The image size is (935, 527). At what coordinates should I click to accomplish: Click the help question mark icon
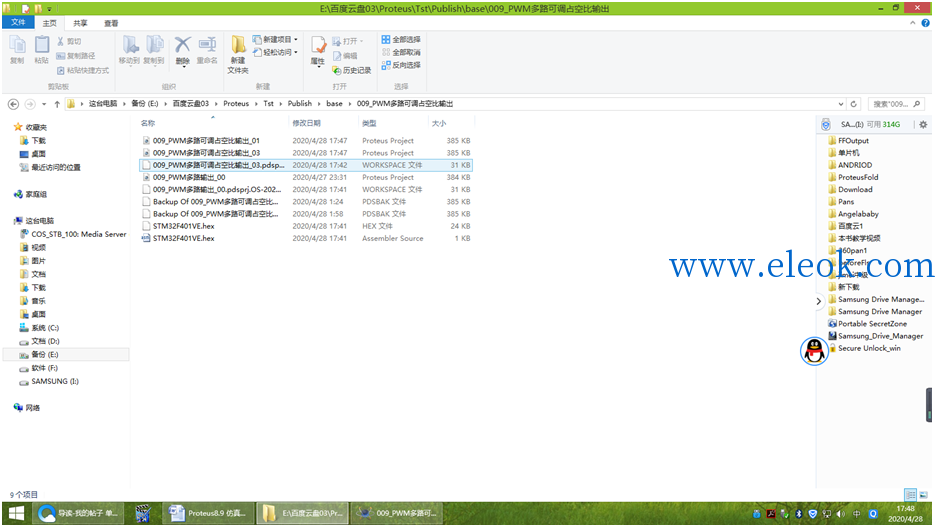pos(925,23)
